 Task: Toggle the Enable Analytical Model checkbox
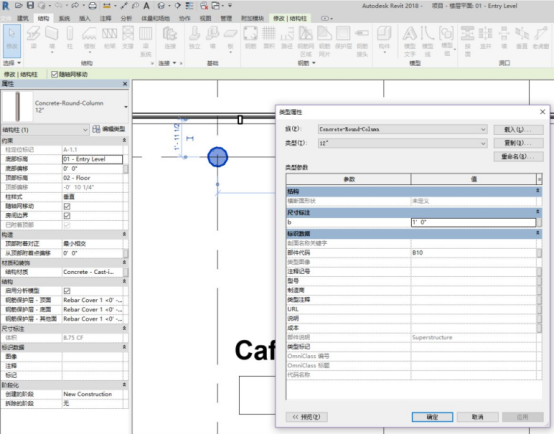pyautogui.click(x=67, y=291)
